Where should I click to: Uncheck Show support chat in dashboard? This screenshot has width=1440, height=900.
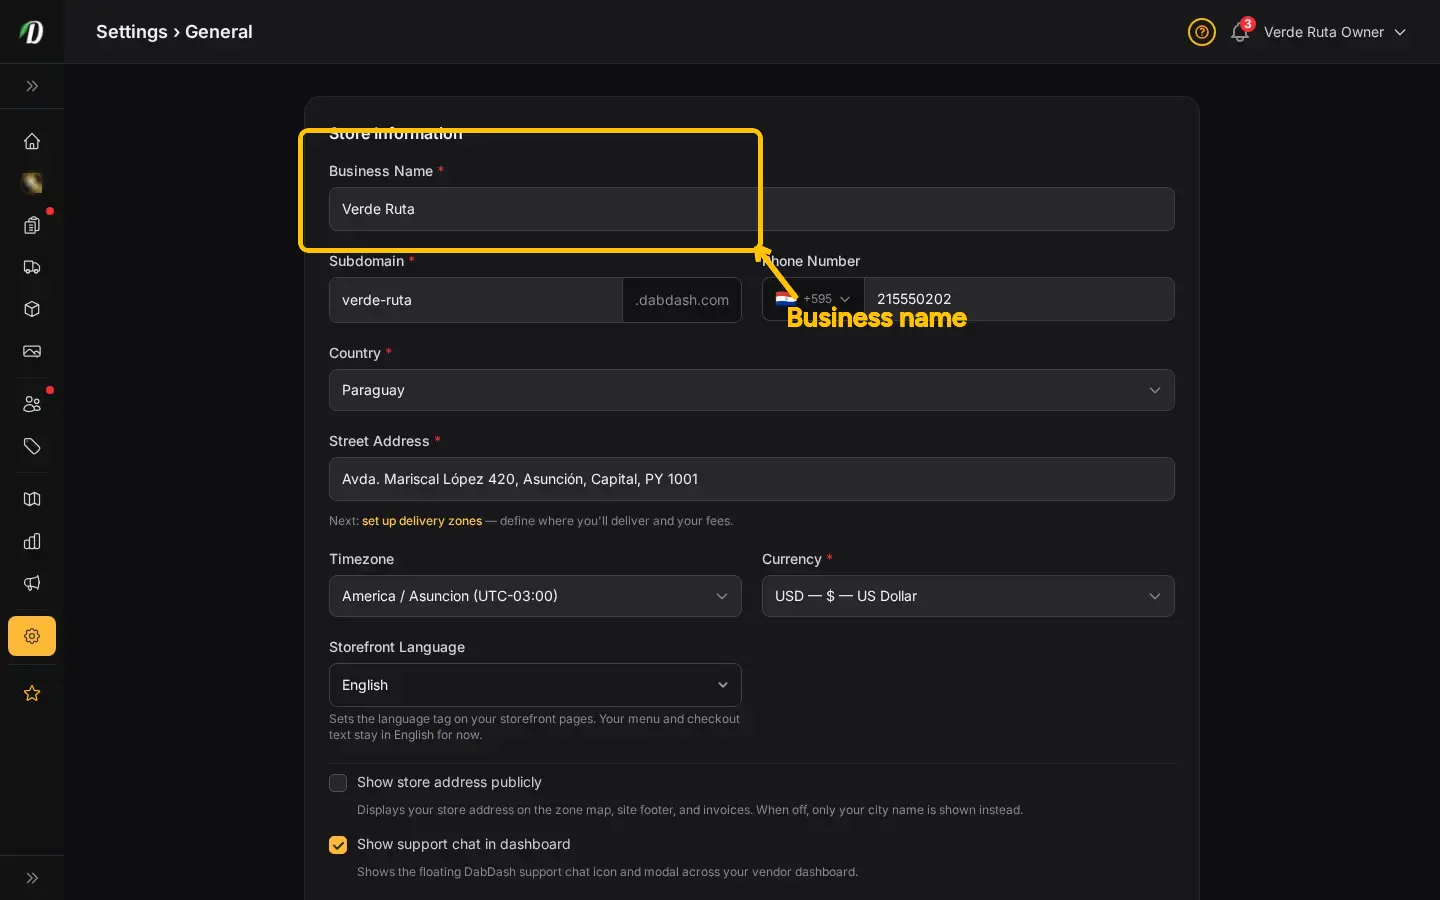pyautogui.click(x=338, y=845)
